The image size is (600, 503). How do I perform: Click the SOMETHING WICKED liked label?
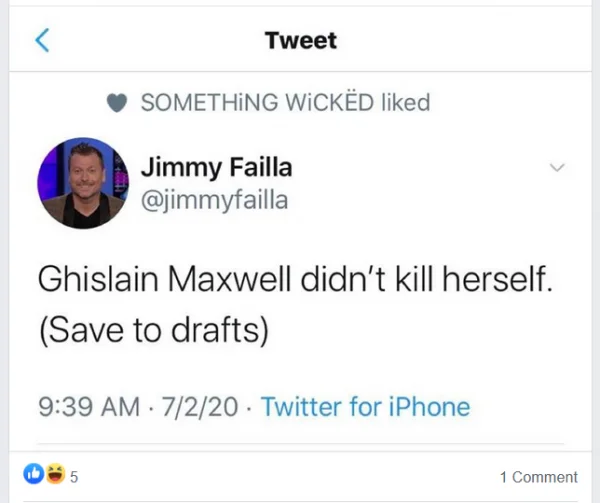point(285,103)
